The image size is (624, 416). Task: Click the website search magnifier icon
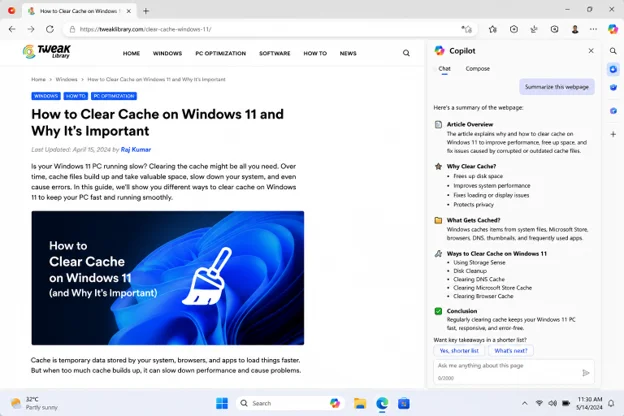406,53
